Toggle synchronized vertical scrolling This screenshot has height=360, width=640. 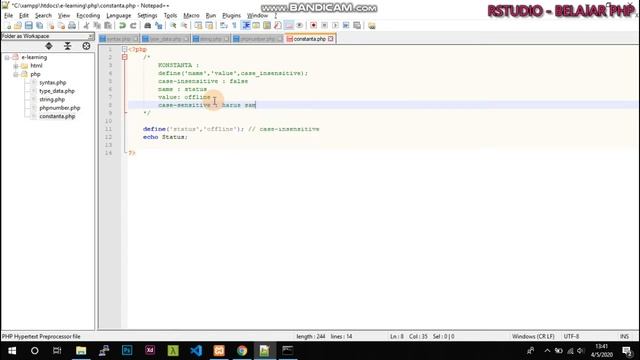pos(198,26)
